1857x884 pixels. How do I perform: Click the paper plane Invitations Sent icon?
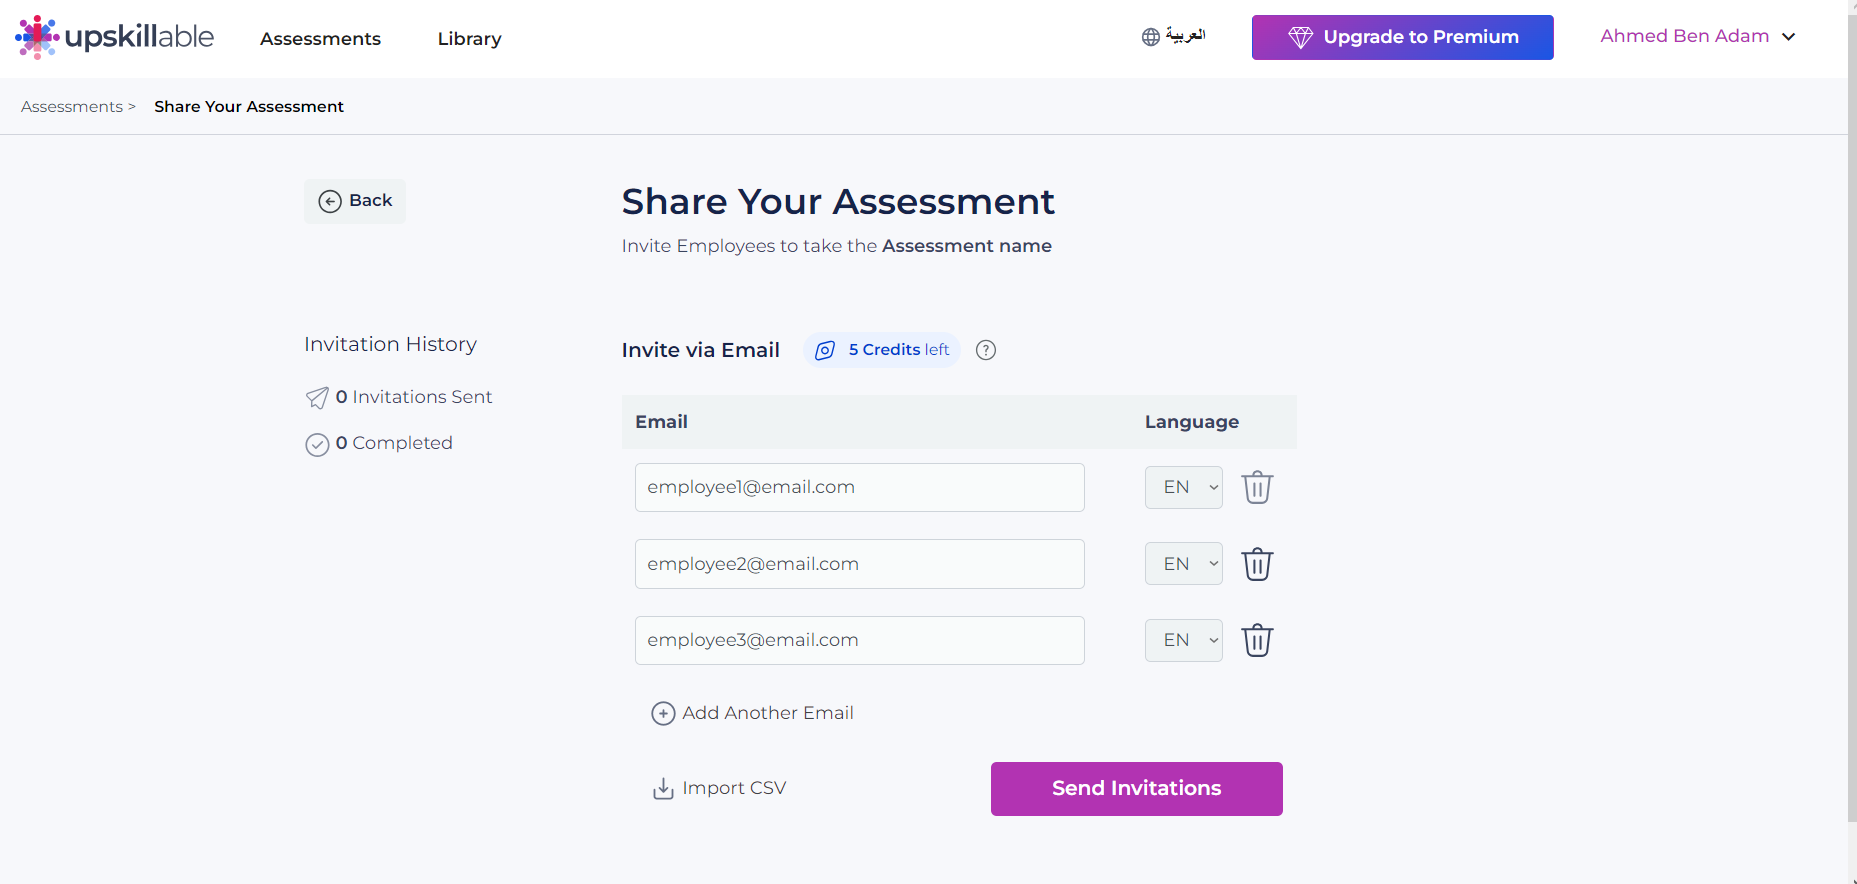(x=317, y=398)
